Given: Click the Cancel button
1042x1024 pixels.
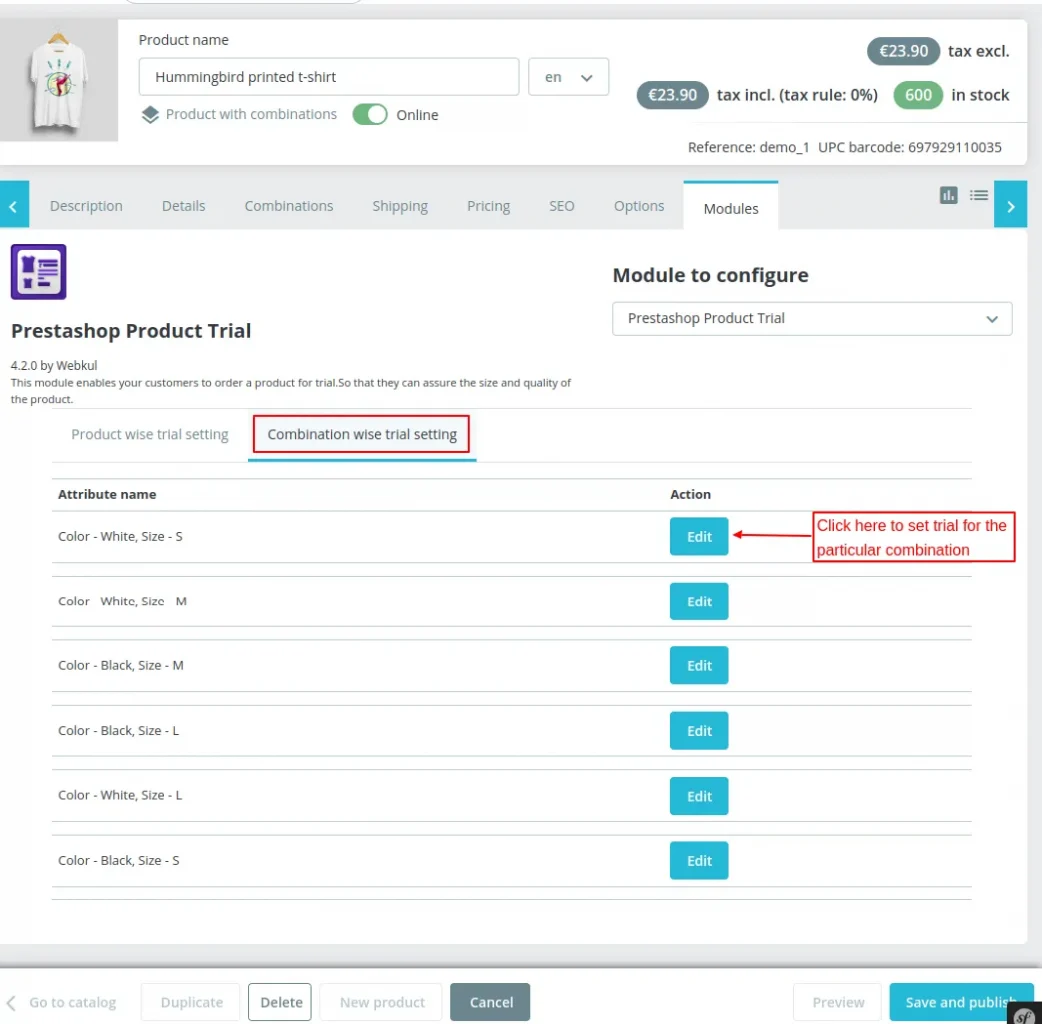Looking at the screenshot, I should 490,1002.
